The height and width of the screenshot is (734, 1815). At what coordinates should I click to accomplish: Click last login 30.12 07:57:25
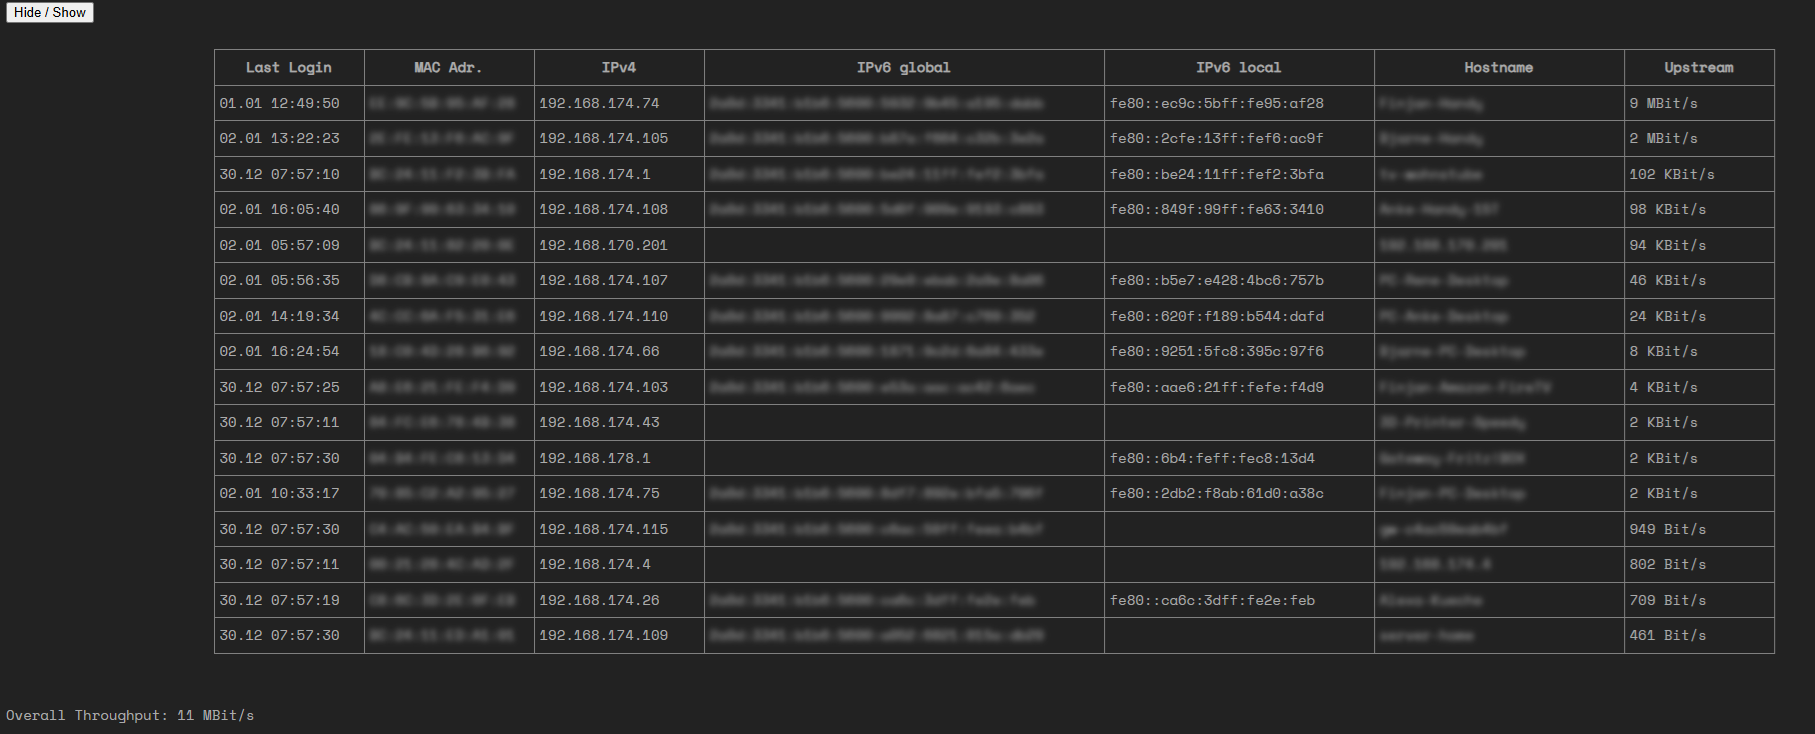(x=280, y=387)
